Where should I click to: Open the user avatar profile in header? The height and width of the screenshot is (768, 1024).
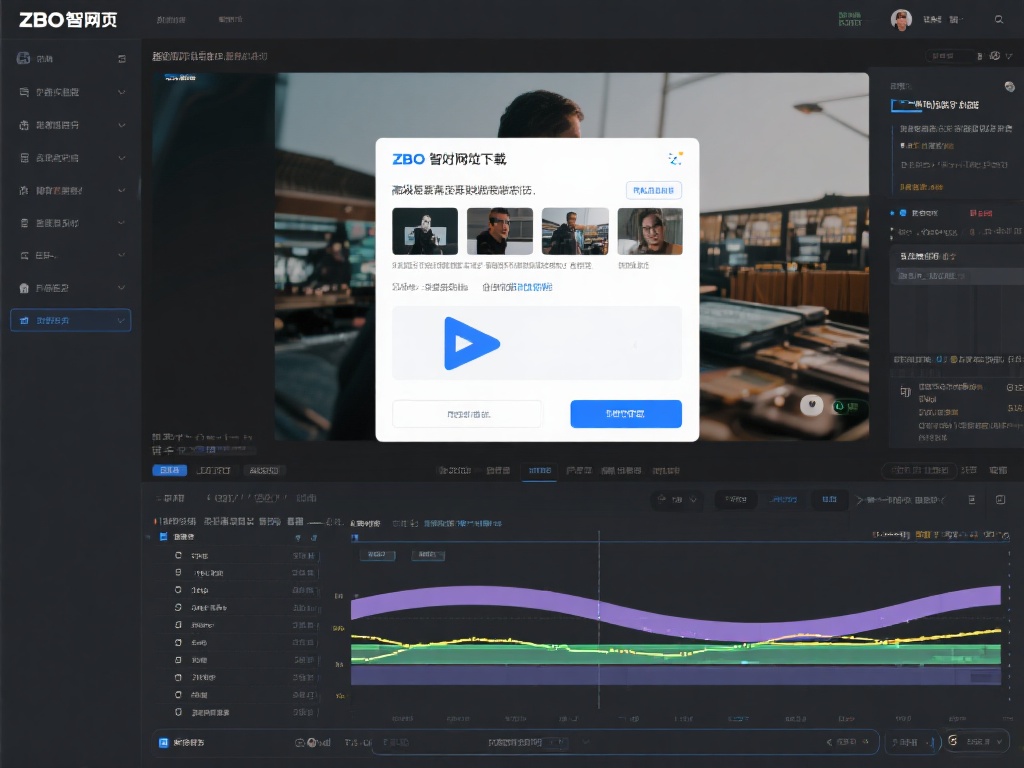[901, 20]
